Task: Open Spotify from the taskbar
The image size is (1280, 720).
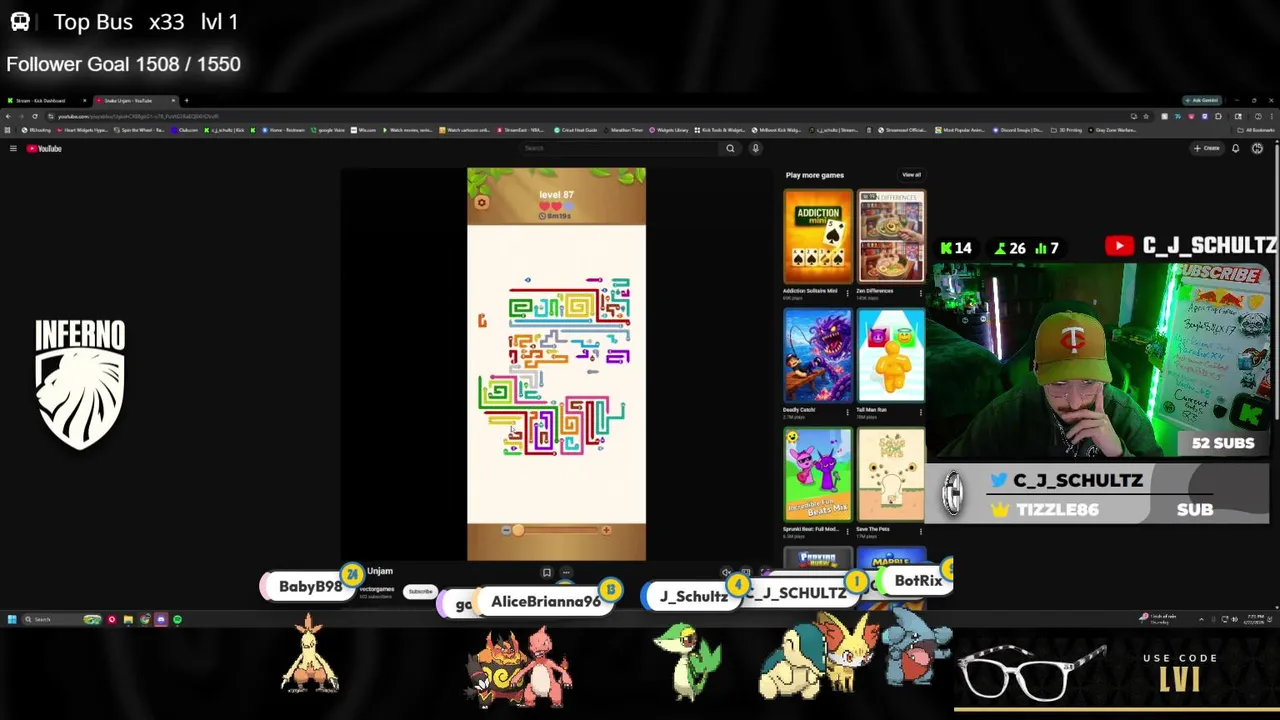Action: (177, 619)
